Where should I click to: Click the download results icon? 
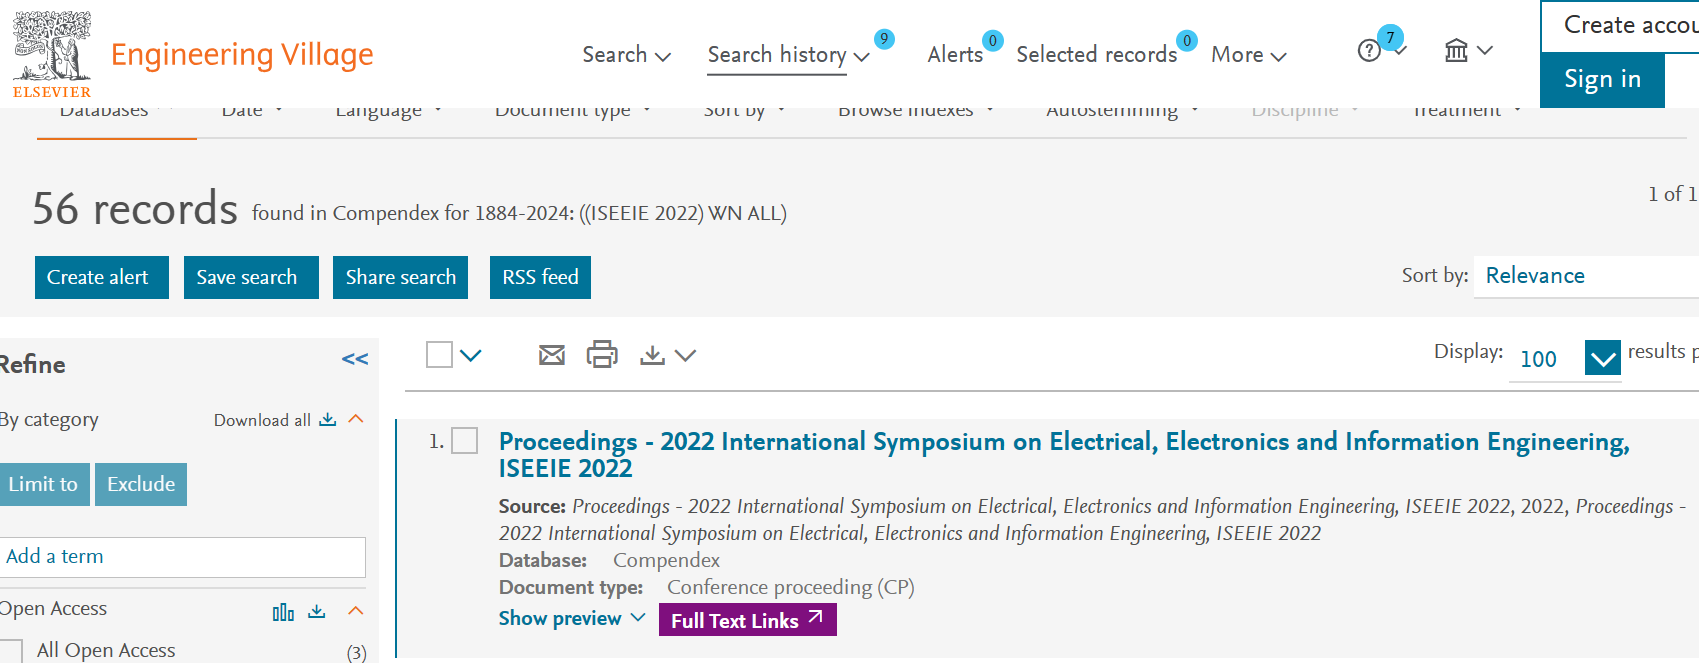[652, 355]
